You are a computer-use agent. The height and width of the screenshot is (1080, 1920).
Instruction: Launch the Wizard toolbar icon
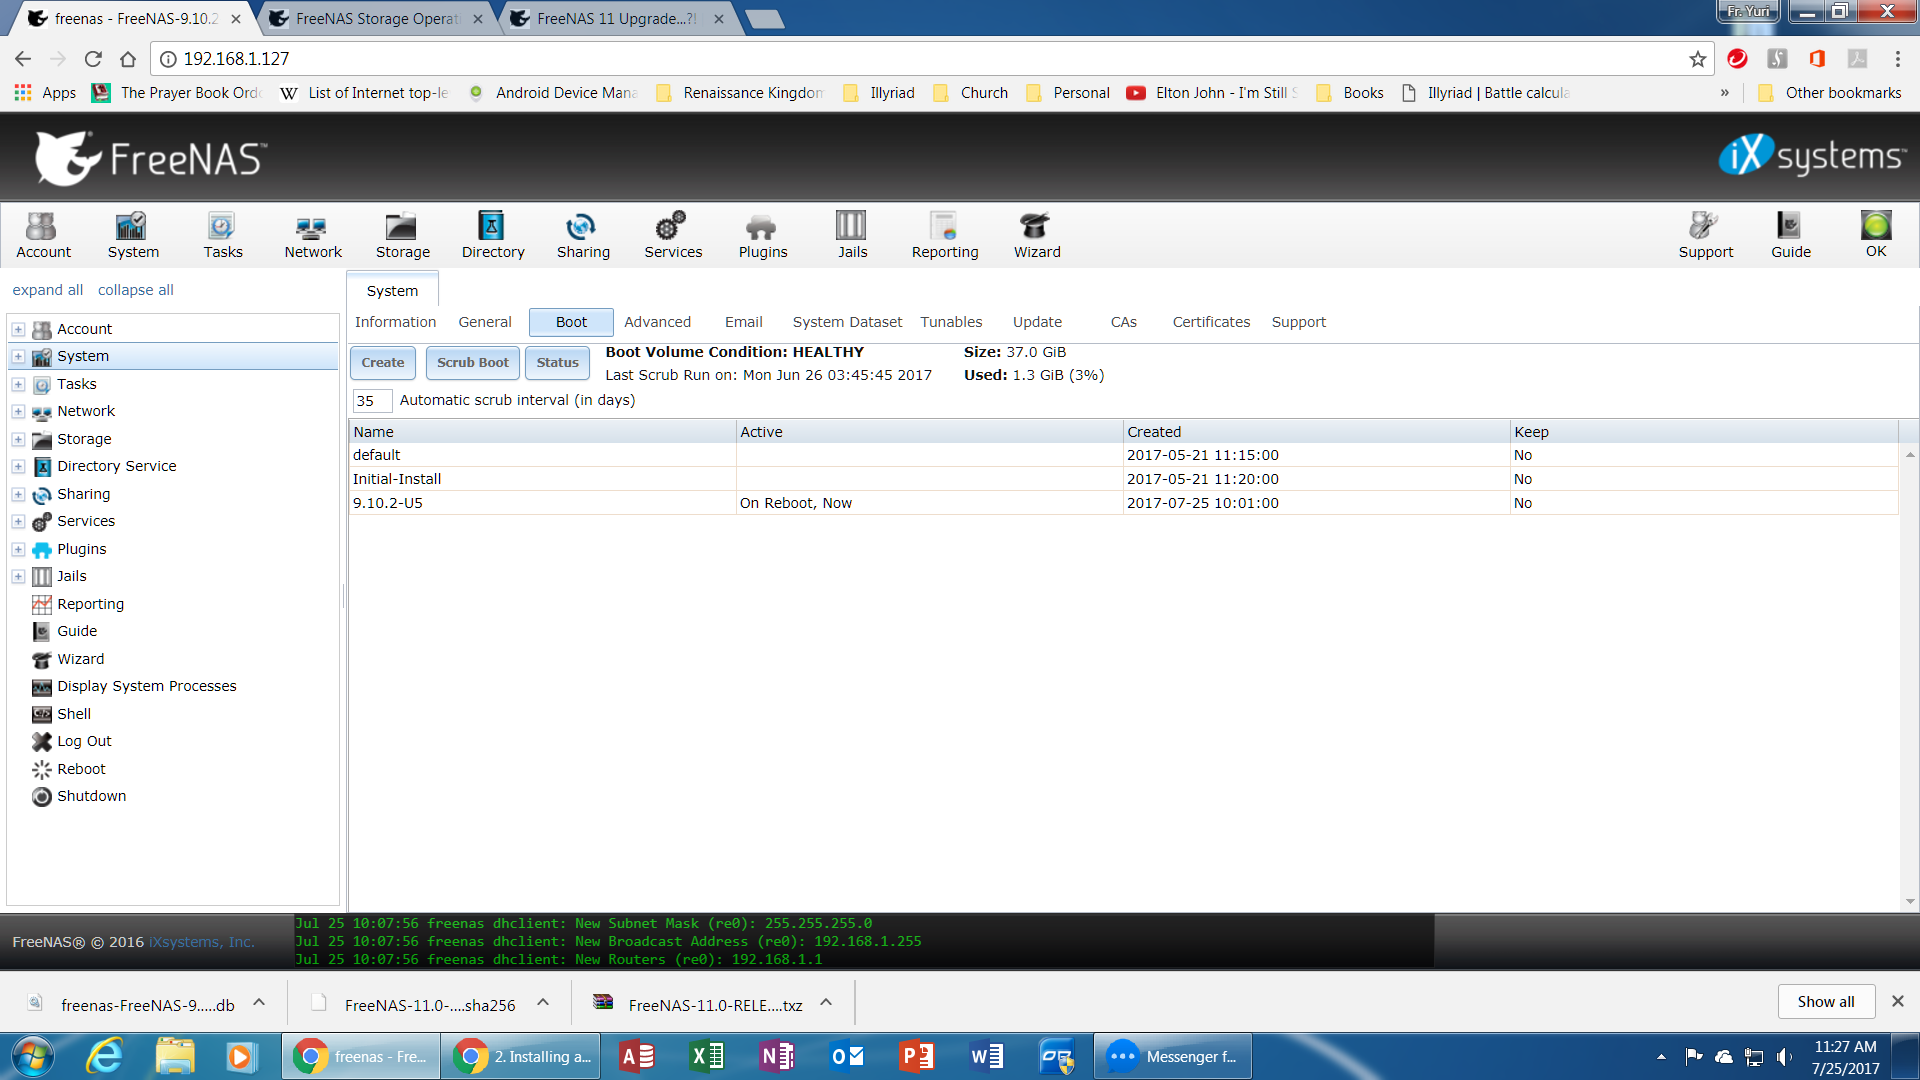(x=1037, y=235)
